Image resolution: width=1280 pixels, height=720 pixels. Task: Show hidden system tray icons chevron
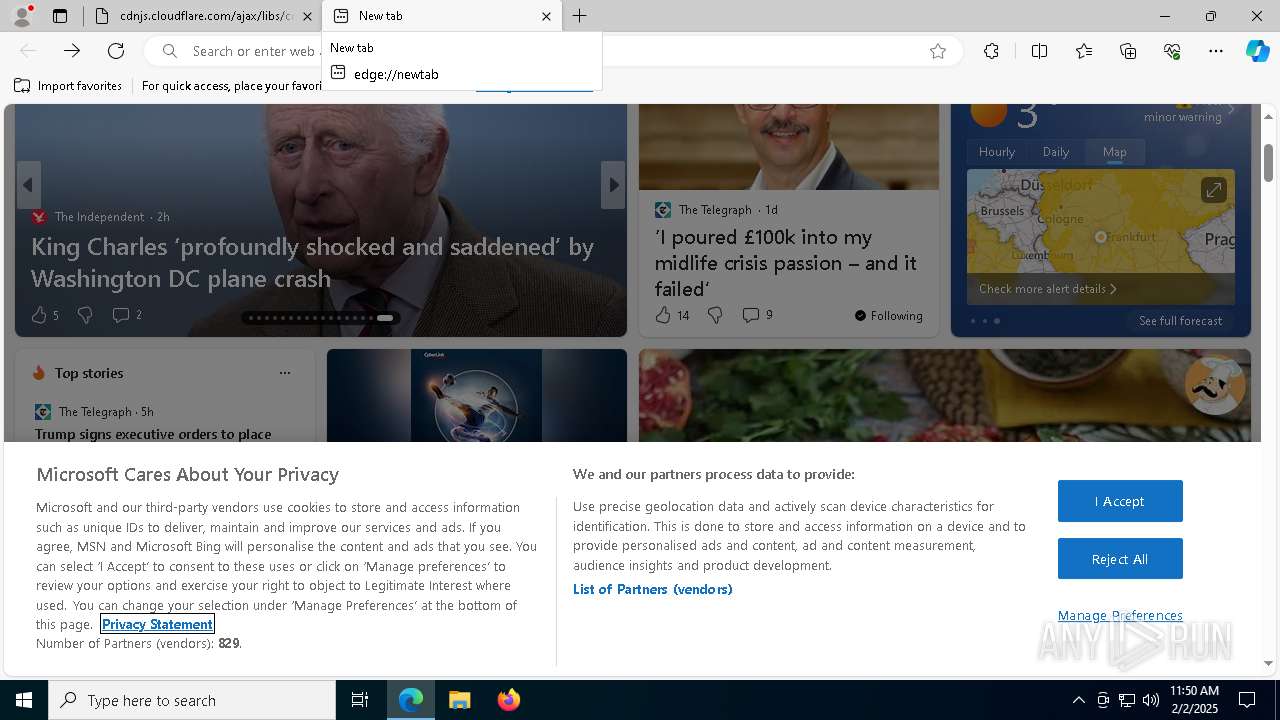point(1078,700)
